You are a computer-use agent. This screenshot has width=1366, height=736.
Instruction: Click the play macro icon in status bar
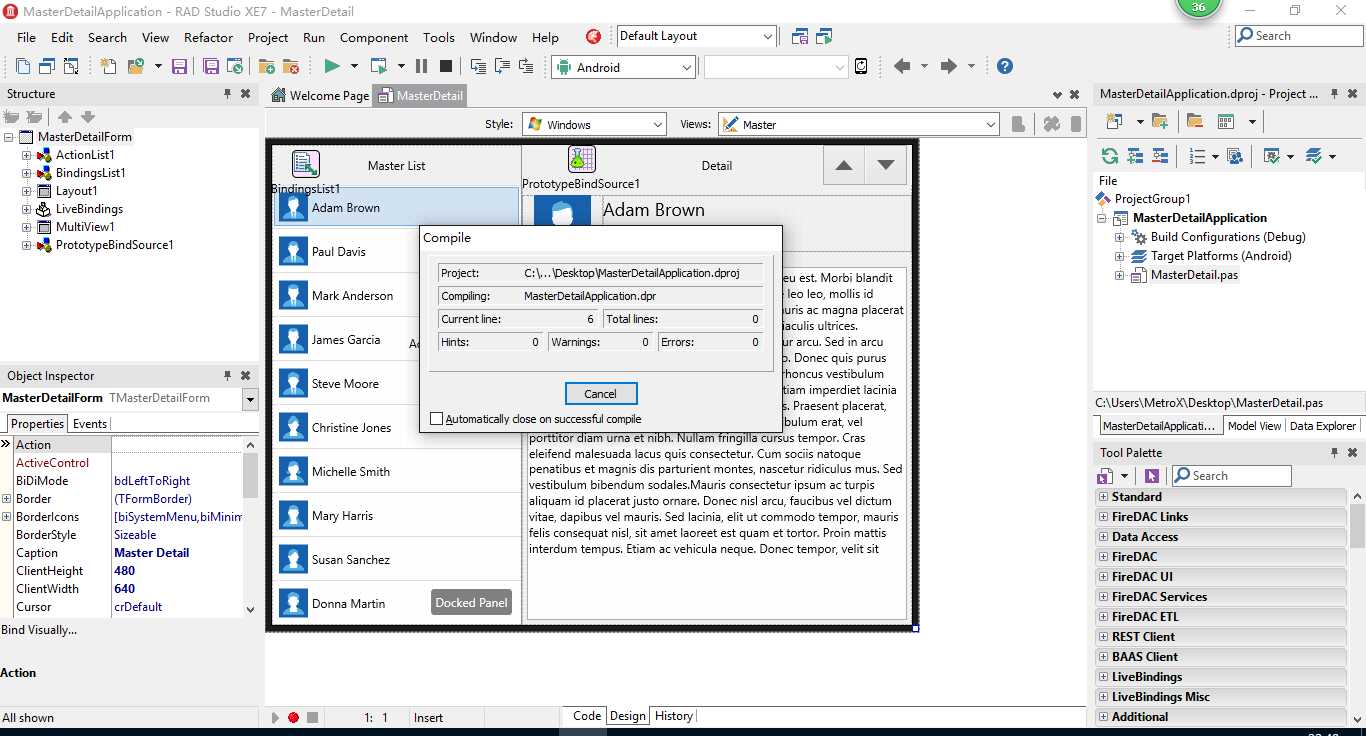coord(275,718)
